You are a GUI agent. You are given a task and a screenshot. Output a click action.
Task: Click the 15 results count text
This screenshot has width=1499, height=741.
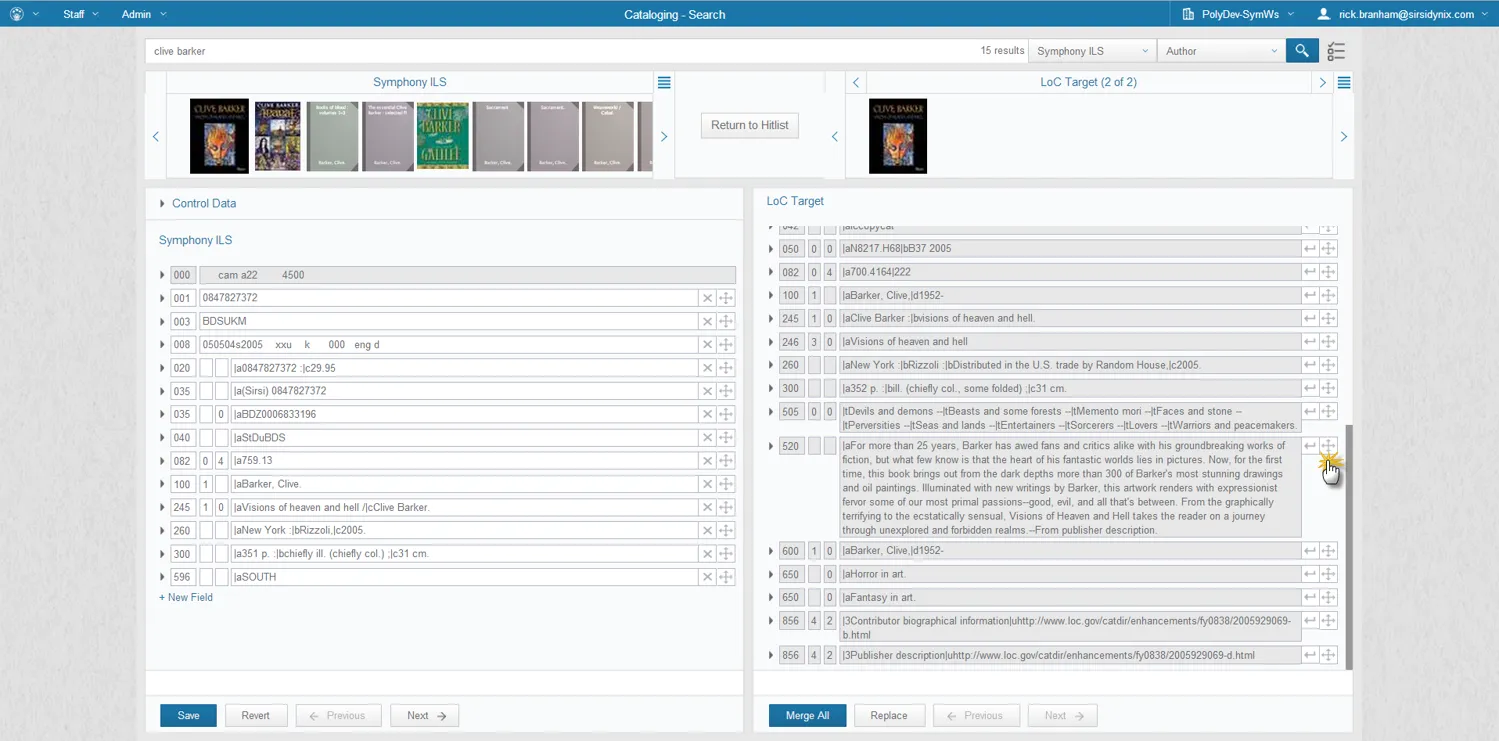click(1002, 51)
